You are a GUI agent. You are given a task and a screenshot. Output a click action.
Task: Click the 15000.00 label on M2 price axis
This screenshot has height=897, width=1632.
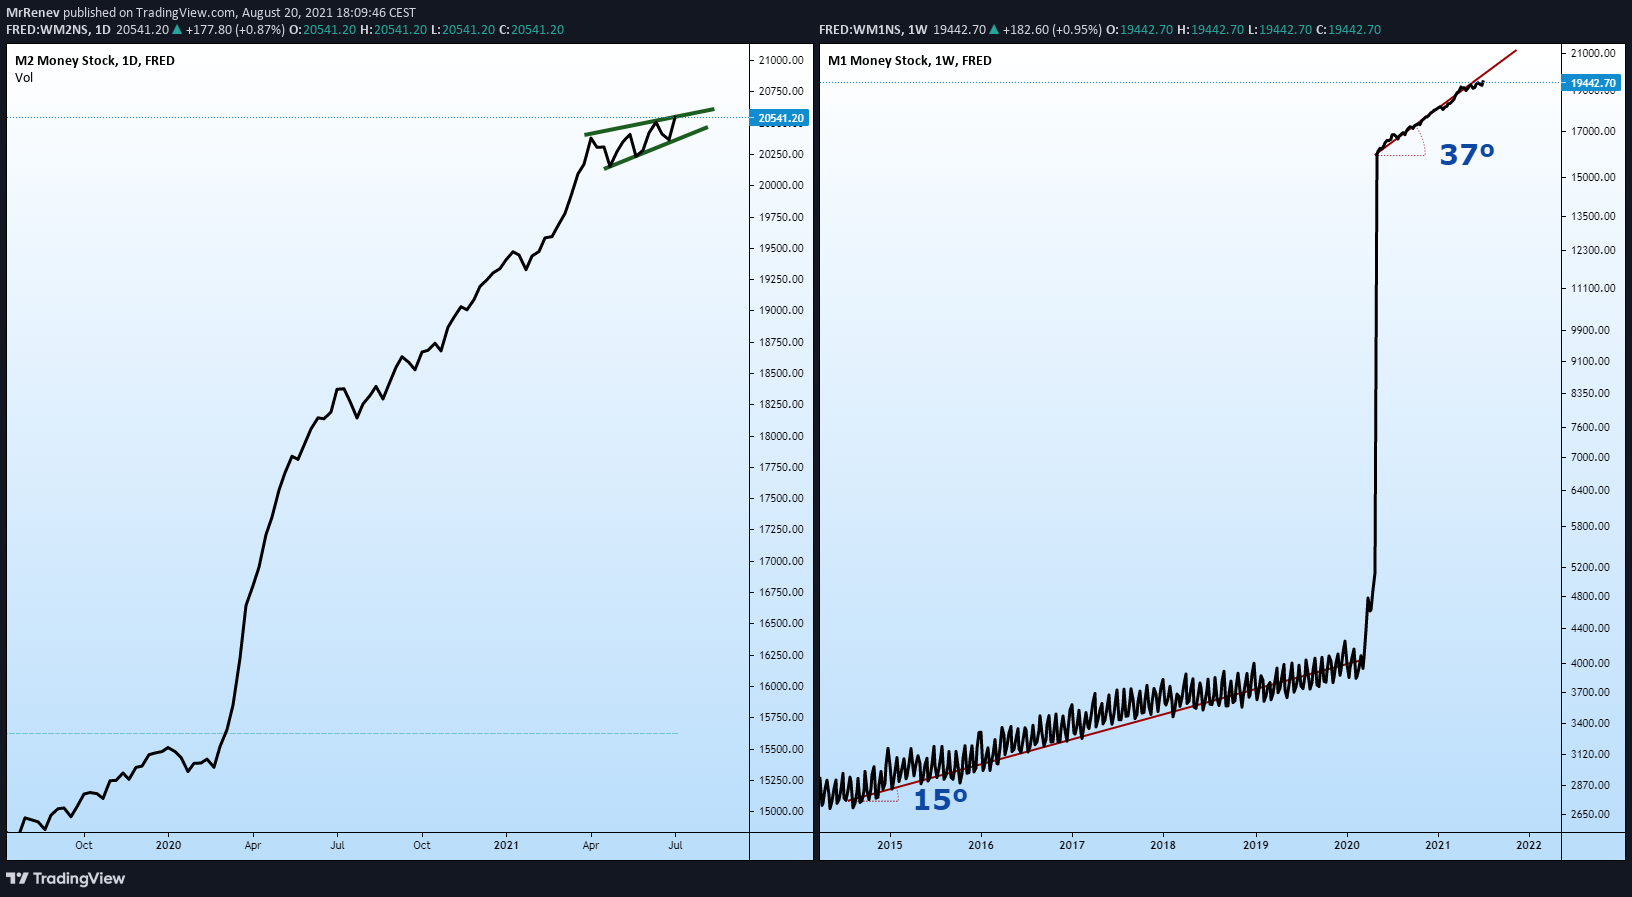(x=781, y=811)
